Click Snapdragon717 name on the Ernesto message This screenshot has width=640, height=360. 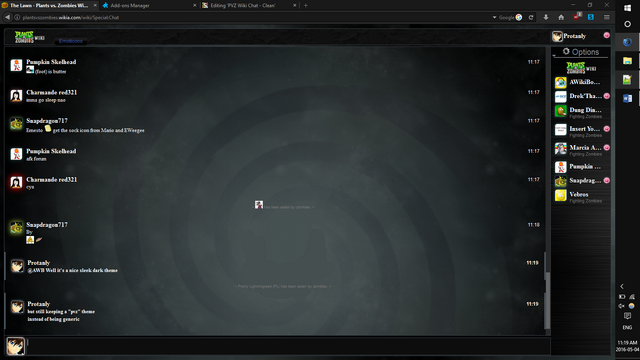(x=47, y=121)
